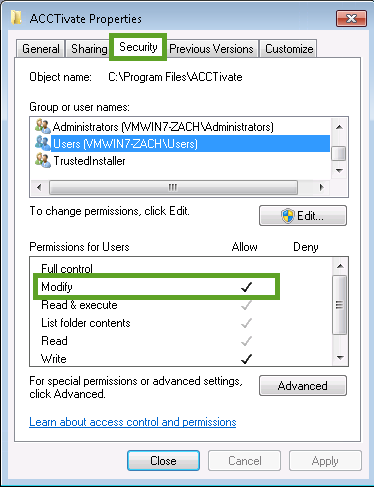Click permissions list scrollbar down arrow
The image size is (374, 487).
(x=340, y=358)
